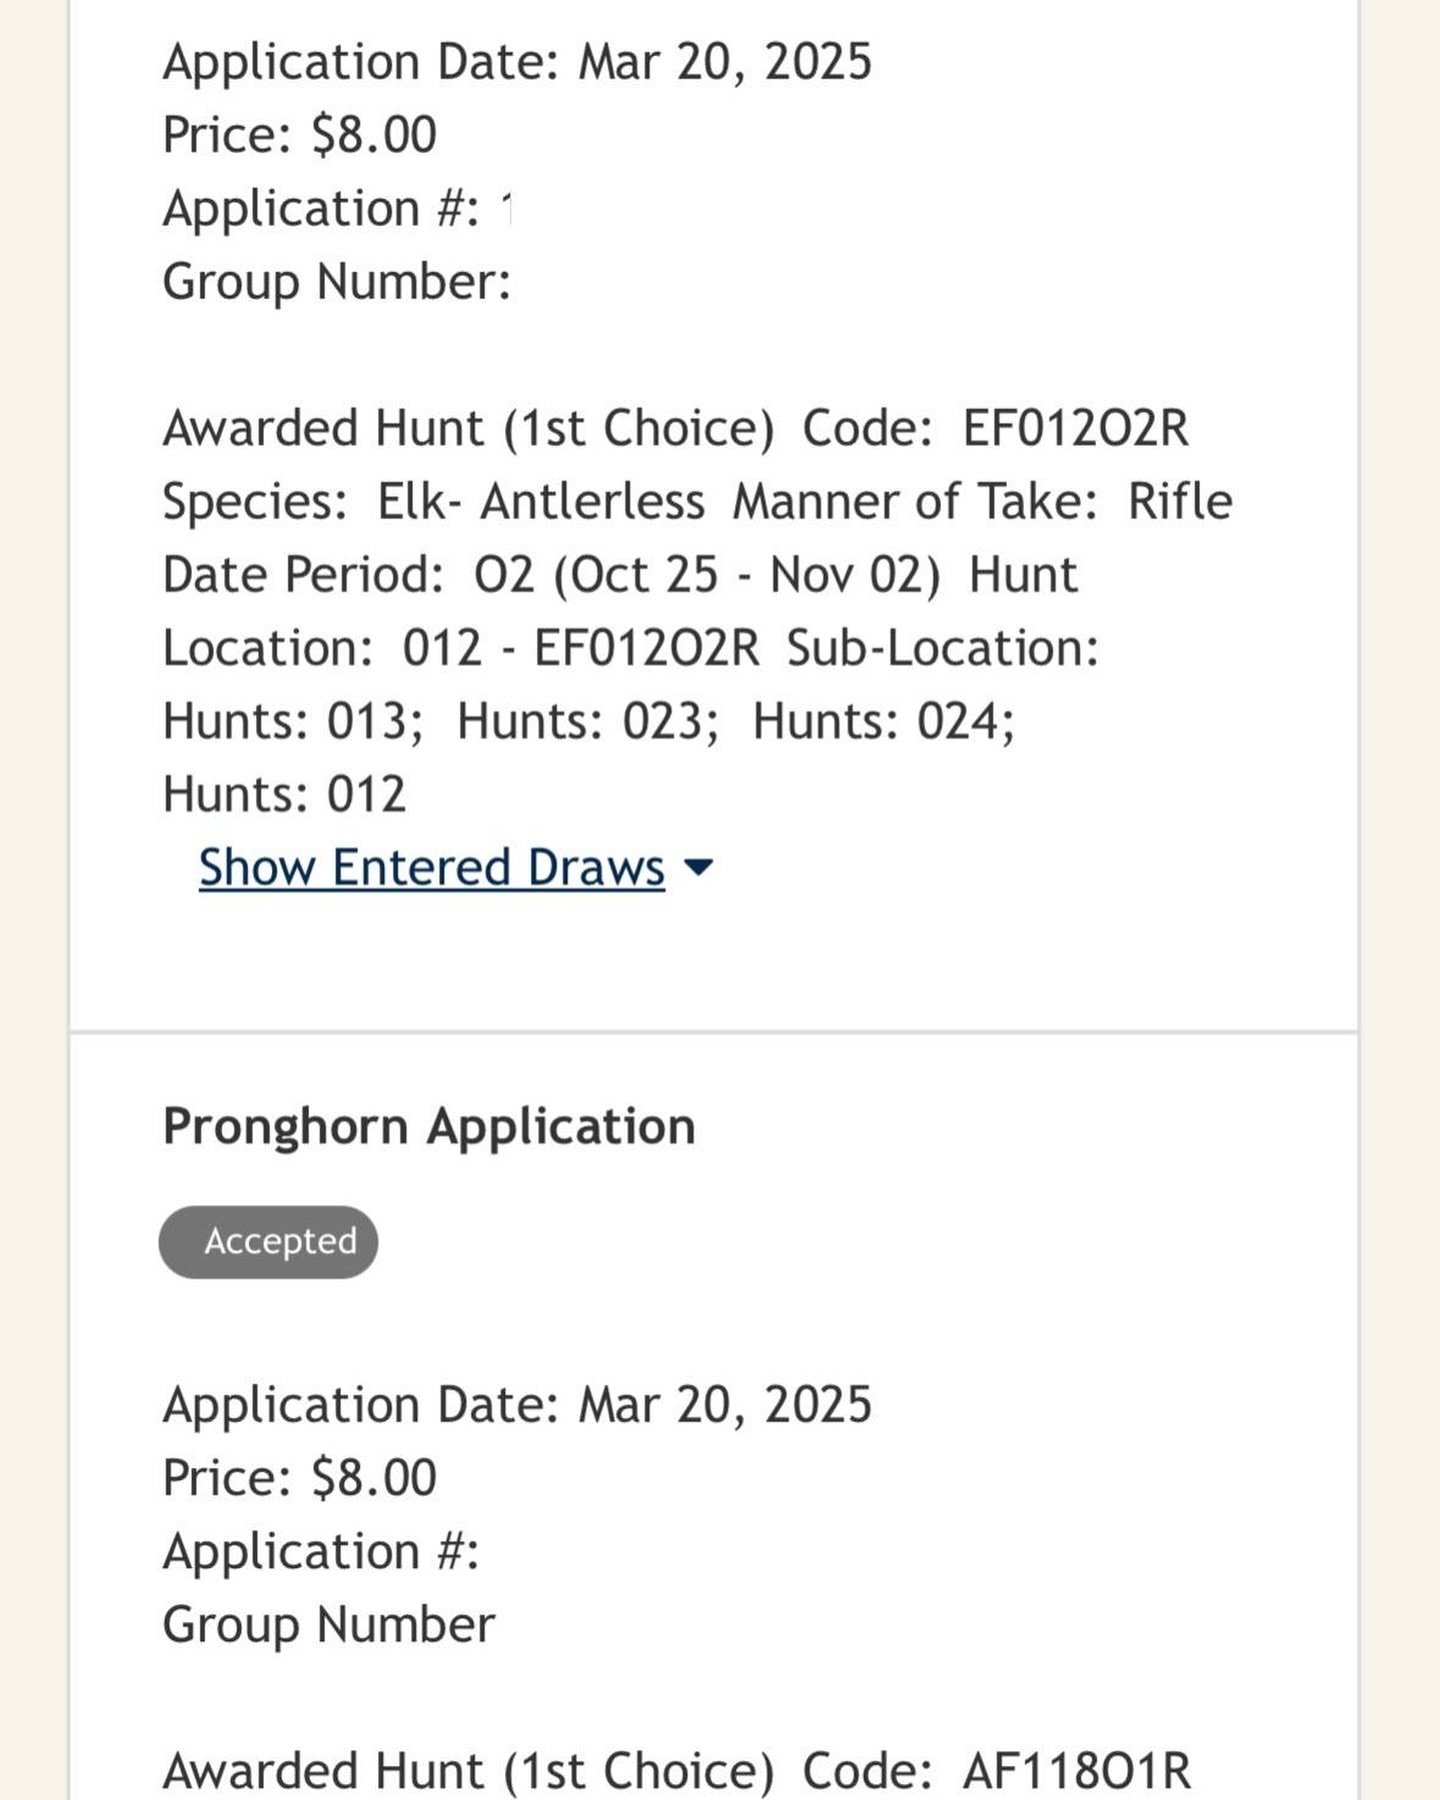Screen dimensions: 1440x1800
Task: Click the pronghorn Price: $8.00 line
Action: coord(300,1478)
